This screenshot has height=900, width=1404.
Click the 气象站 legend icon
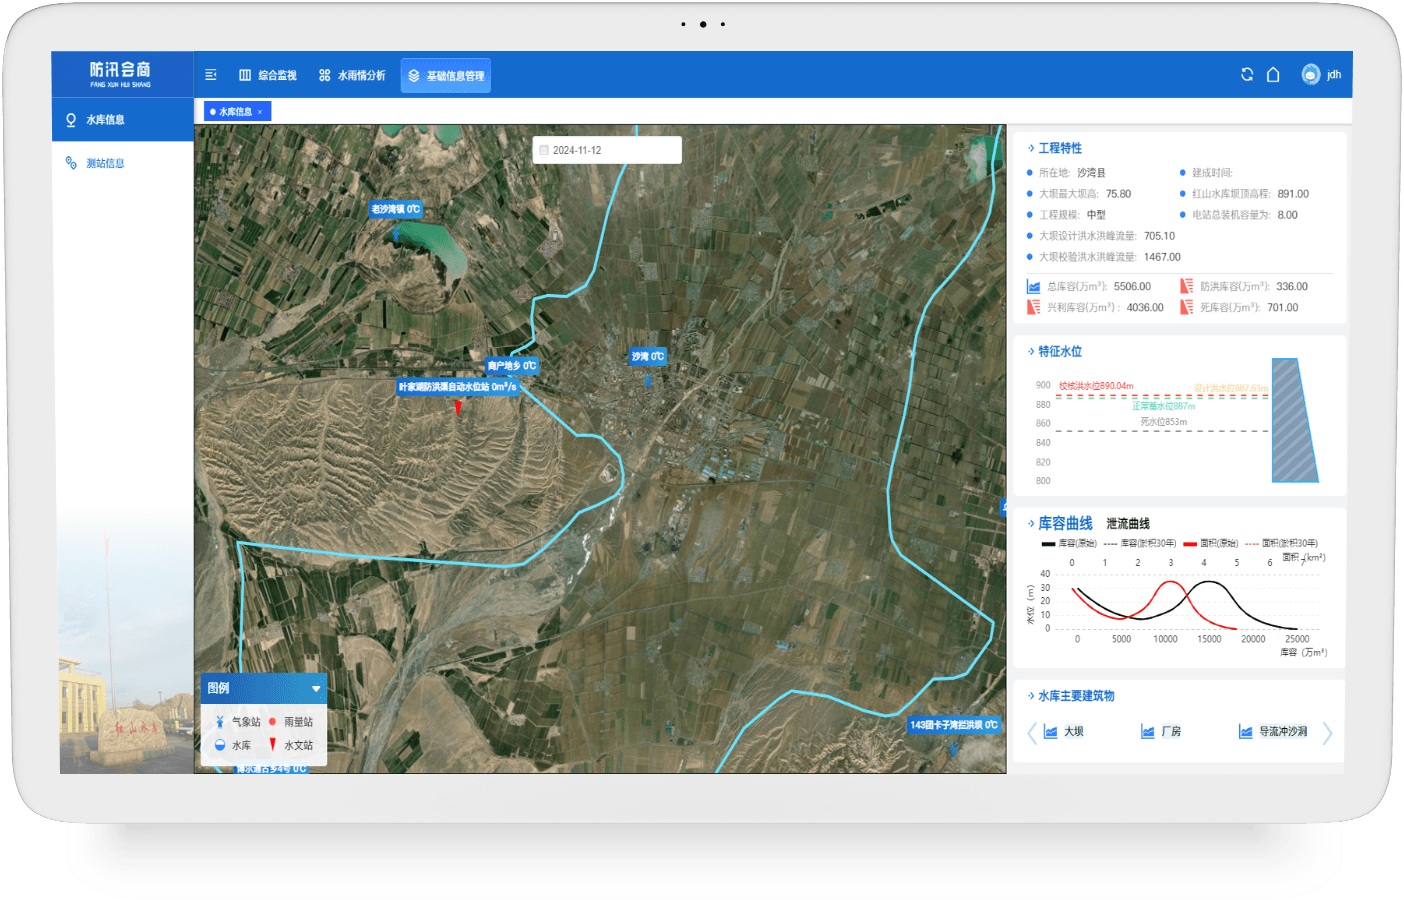pos(220,721)
